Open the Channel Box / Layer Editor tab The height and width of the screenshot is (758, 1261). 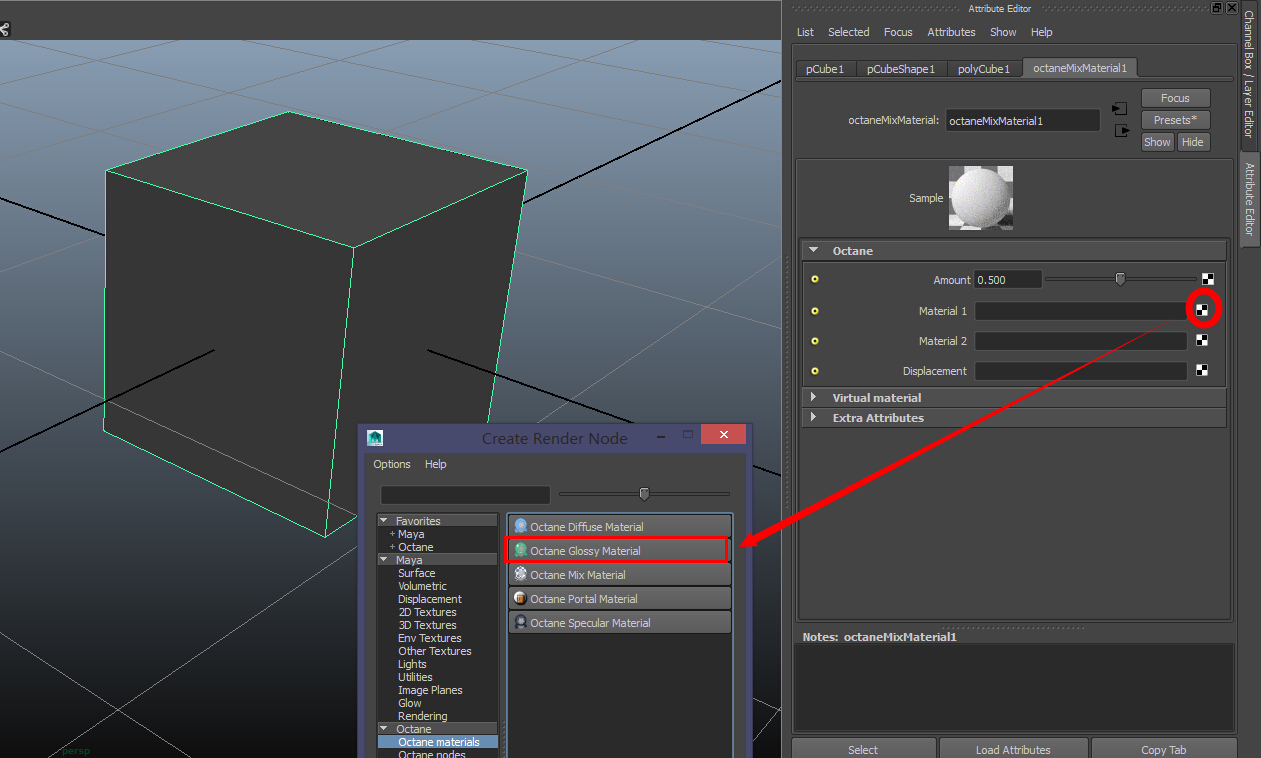pos(1248,74)
